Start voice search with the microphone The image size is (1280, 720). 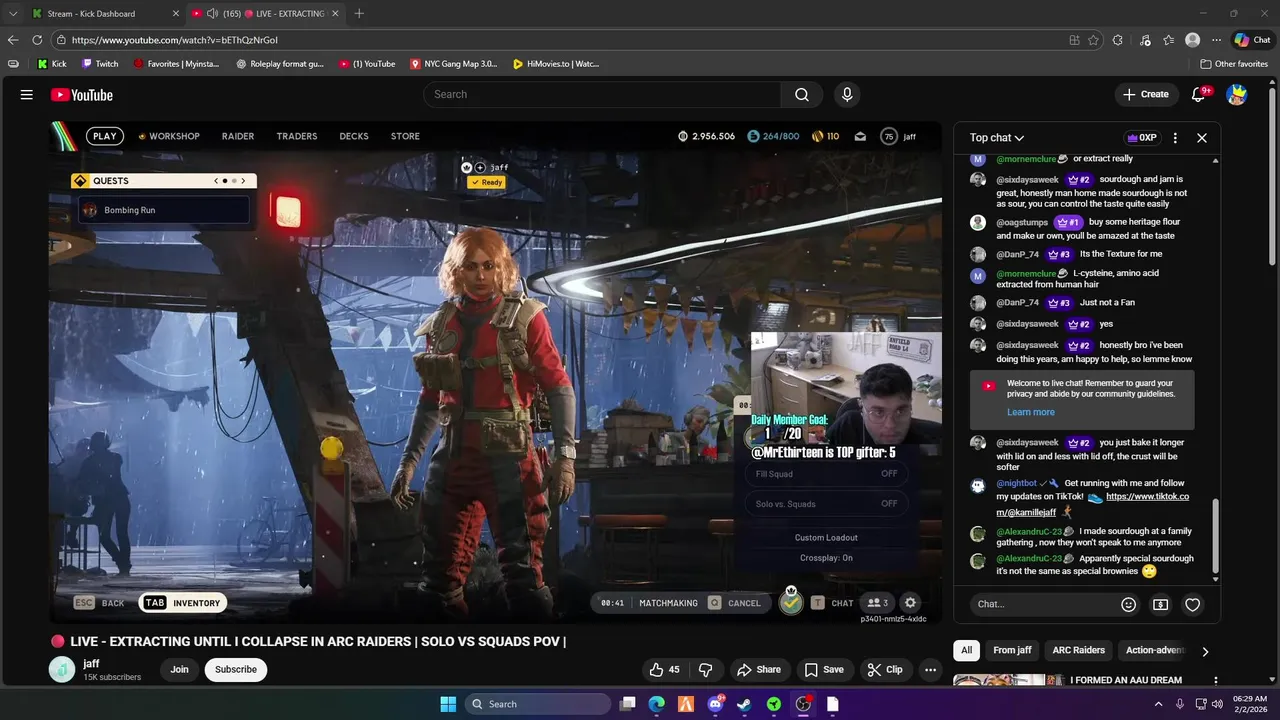[847, 94]
